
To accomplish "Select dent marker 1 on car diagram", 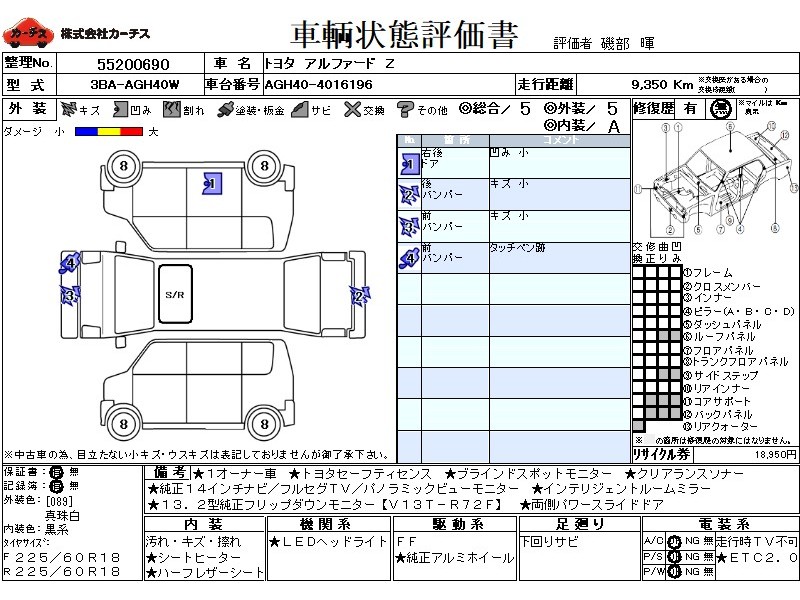I will (x=210, y=183).
